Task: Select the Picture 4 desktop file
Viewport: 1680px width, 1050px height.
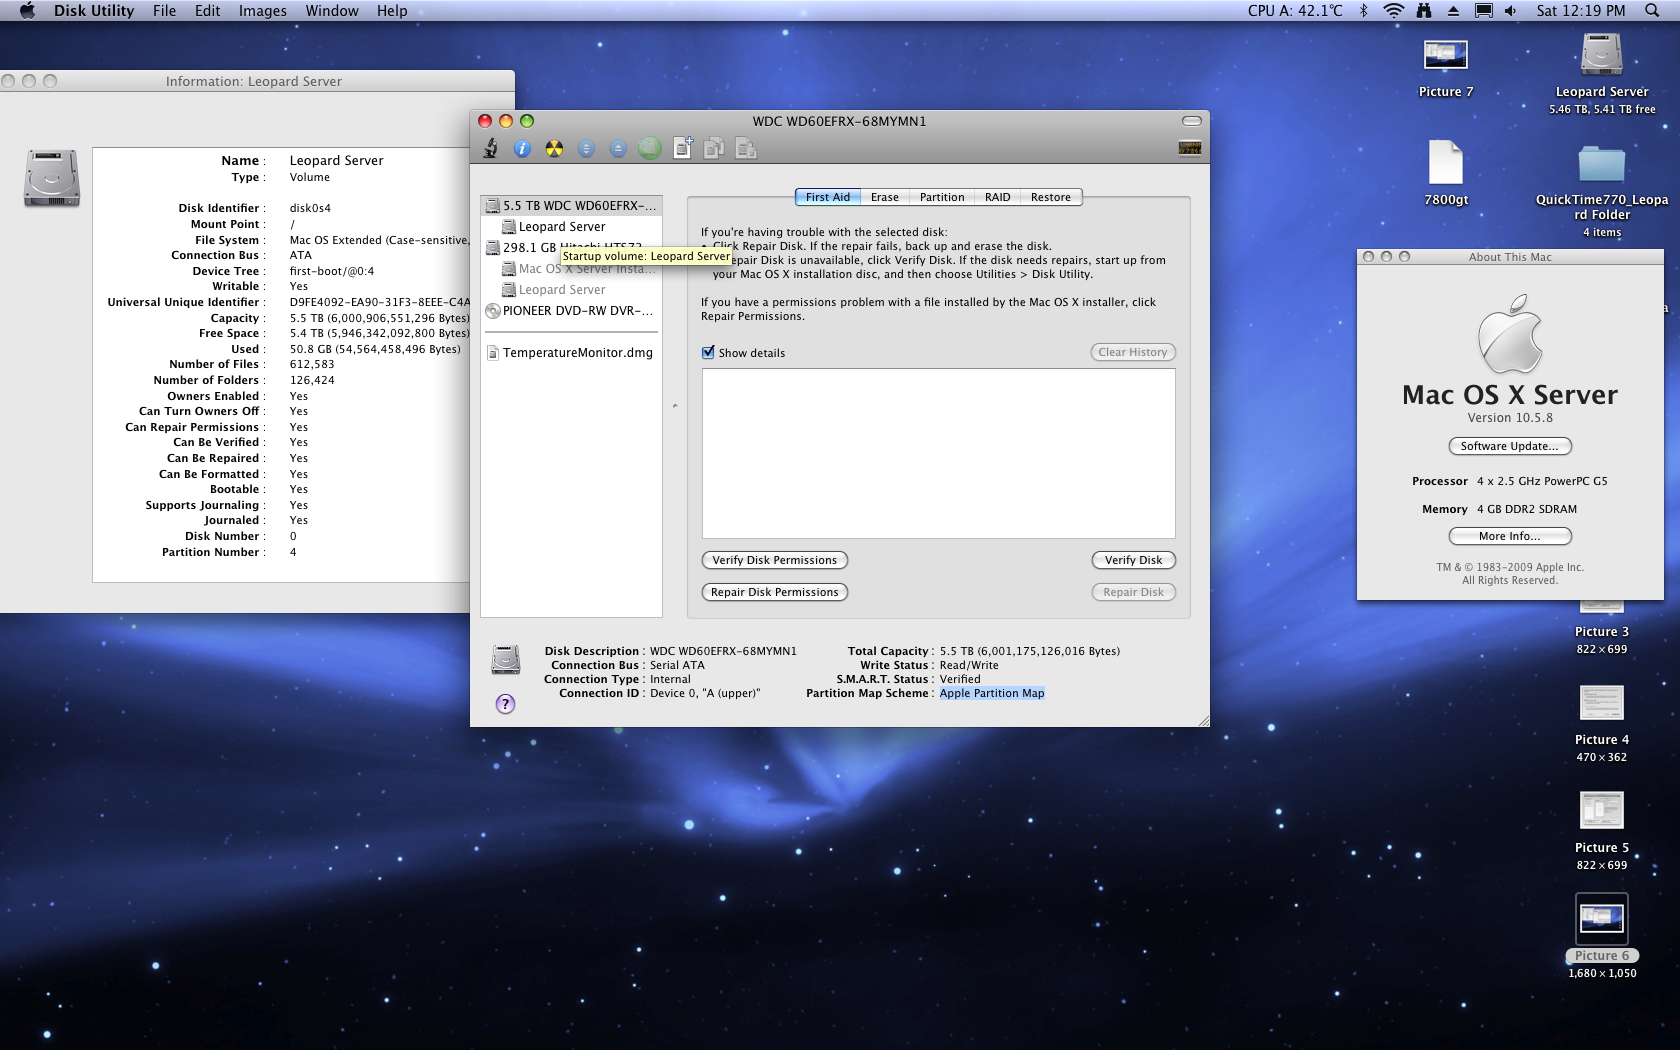Action: pos(1602,723)
